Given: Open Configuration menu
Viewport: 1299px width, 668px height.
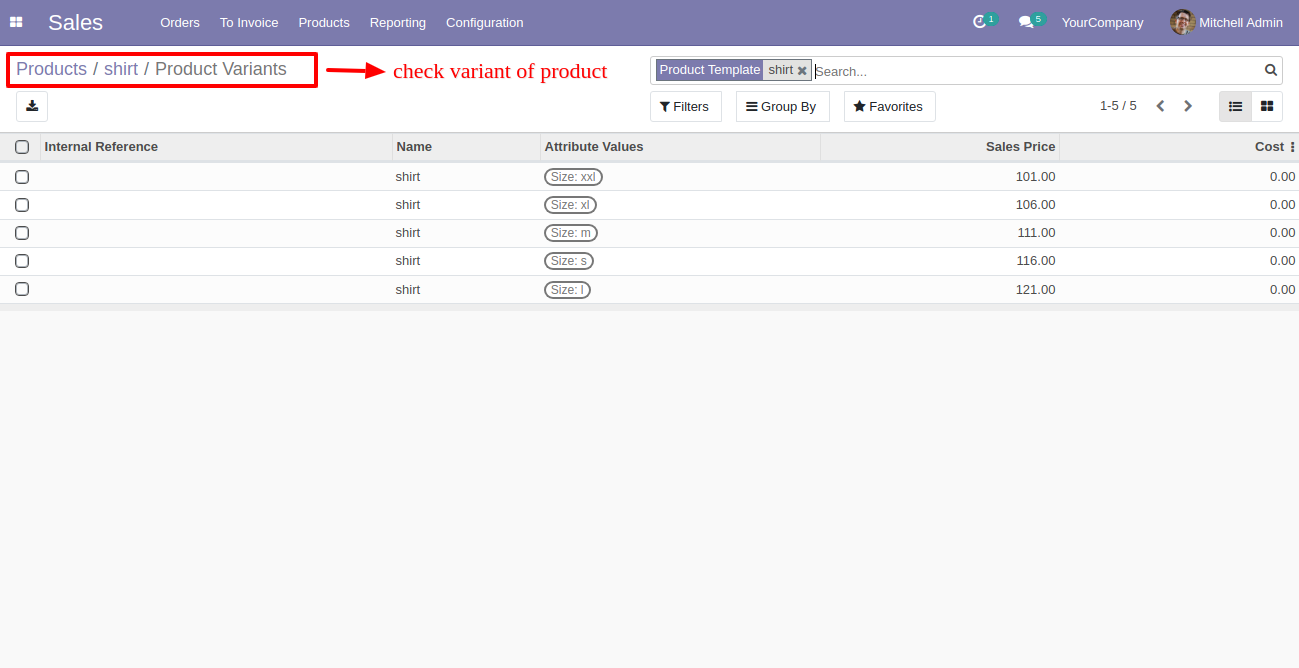Looking at the screenshot, I should (x=484, y=22).
